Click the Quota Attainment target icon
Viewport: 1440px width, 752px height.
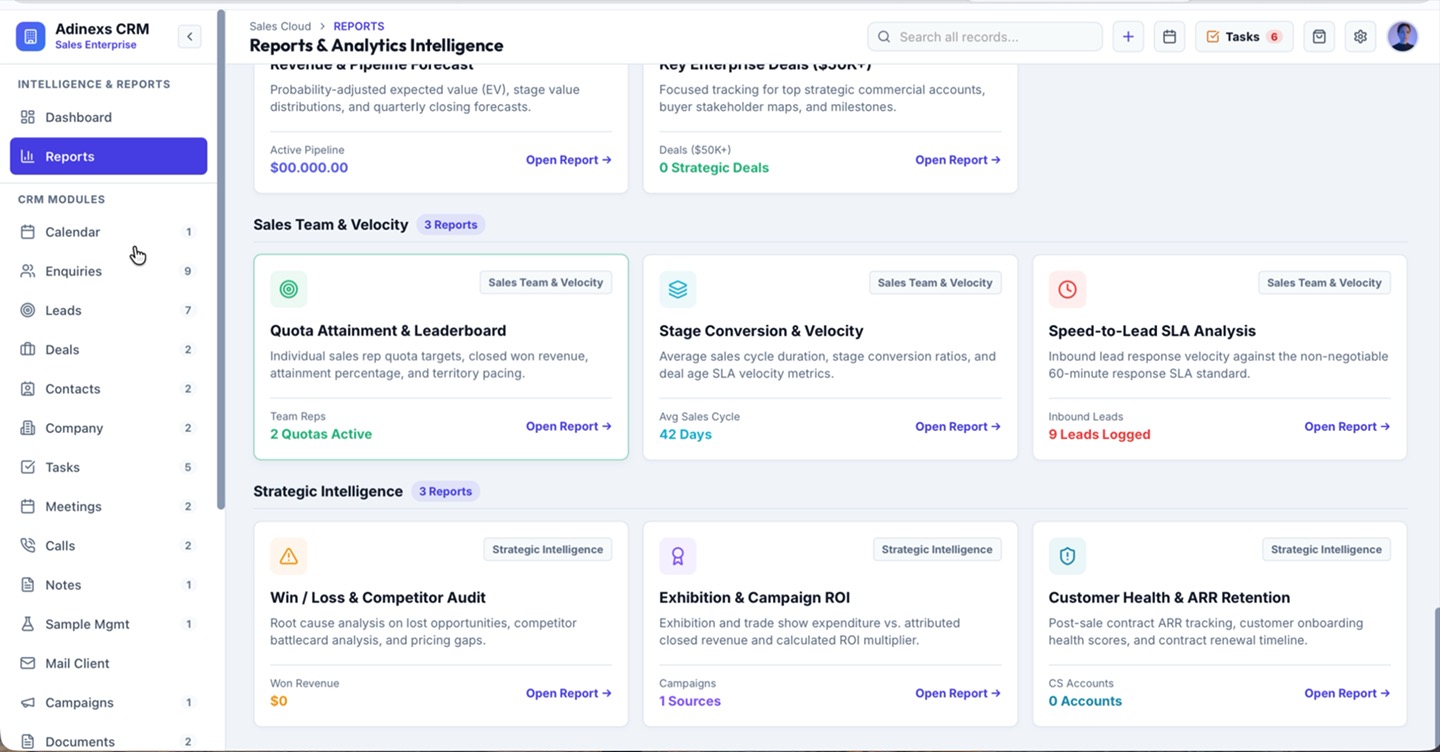point(289,289)
